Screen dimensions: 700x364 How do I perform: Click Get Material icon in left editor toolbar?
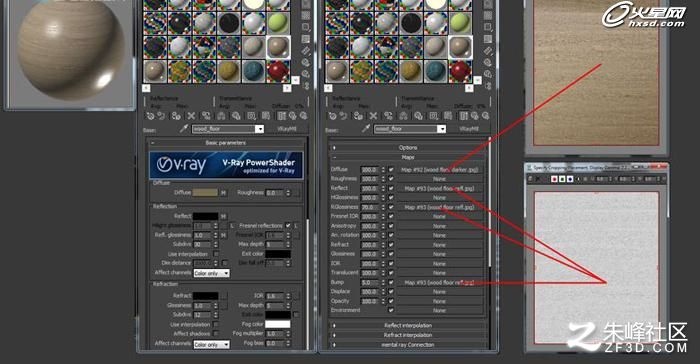pyautogui.click(x=150, y=116)
